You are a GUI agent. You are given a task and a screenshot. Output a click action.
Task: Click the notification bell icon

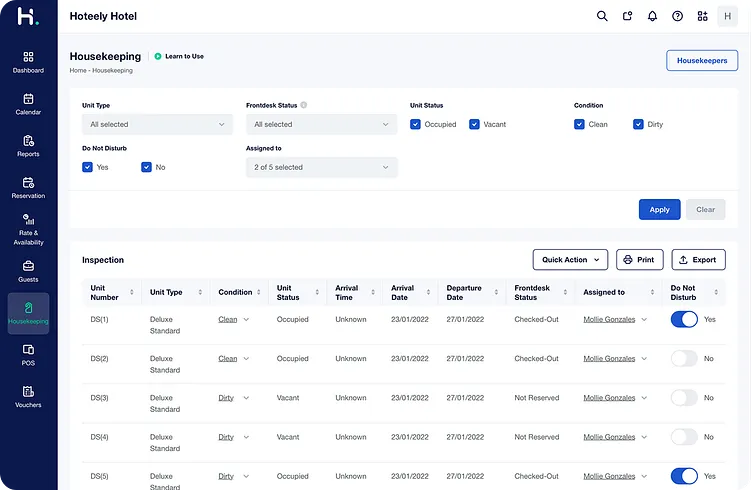(x=652, y=16)
